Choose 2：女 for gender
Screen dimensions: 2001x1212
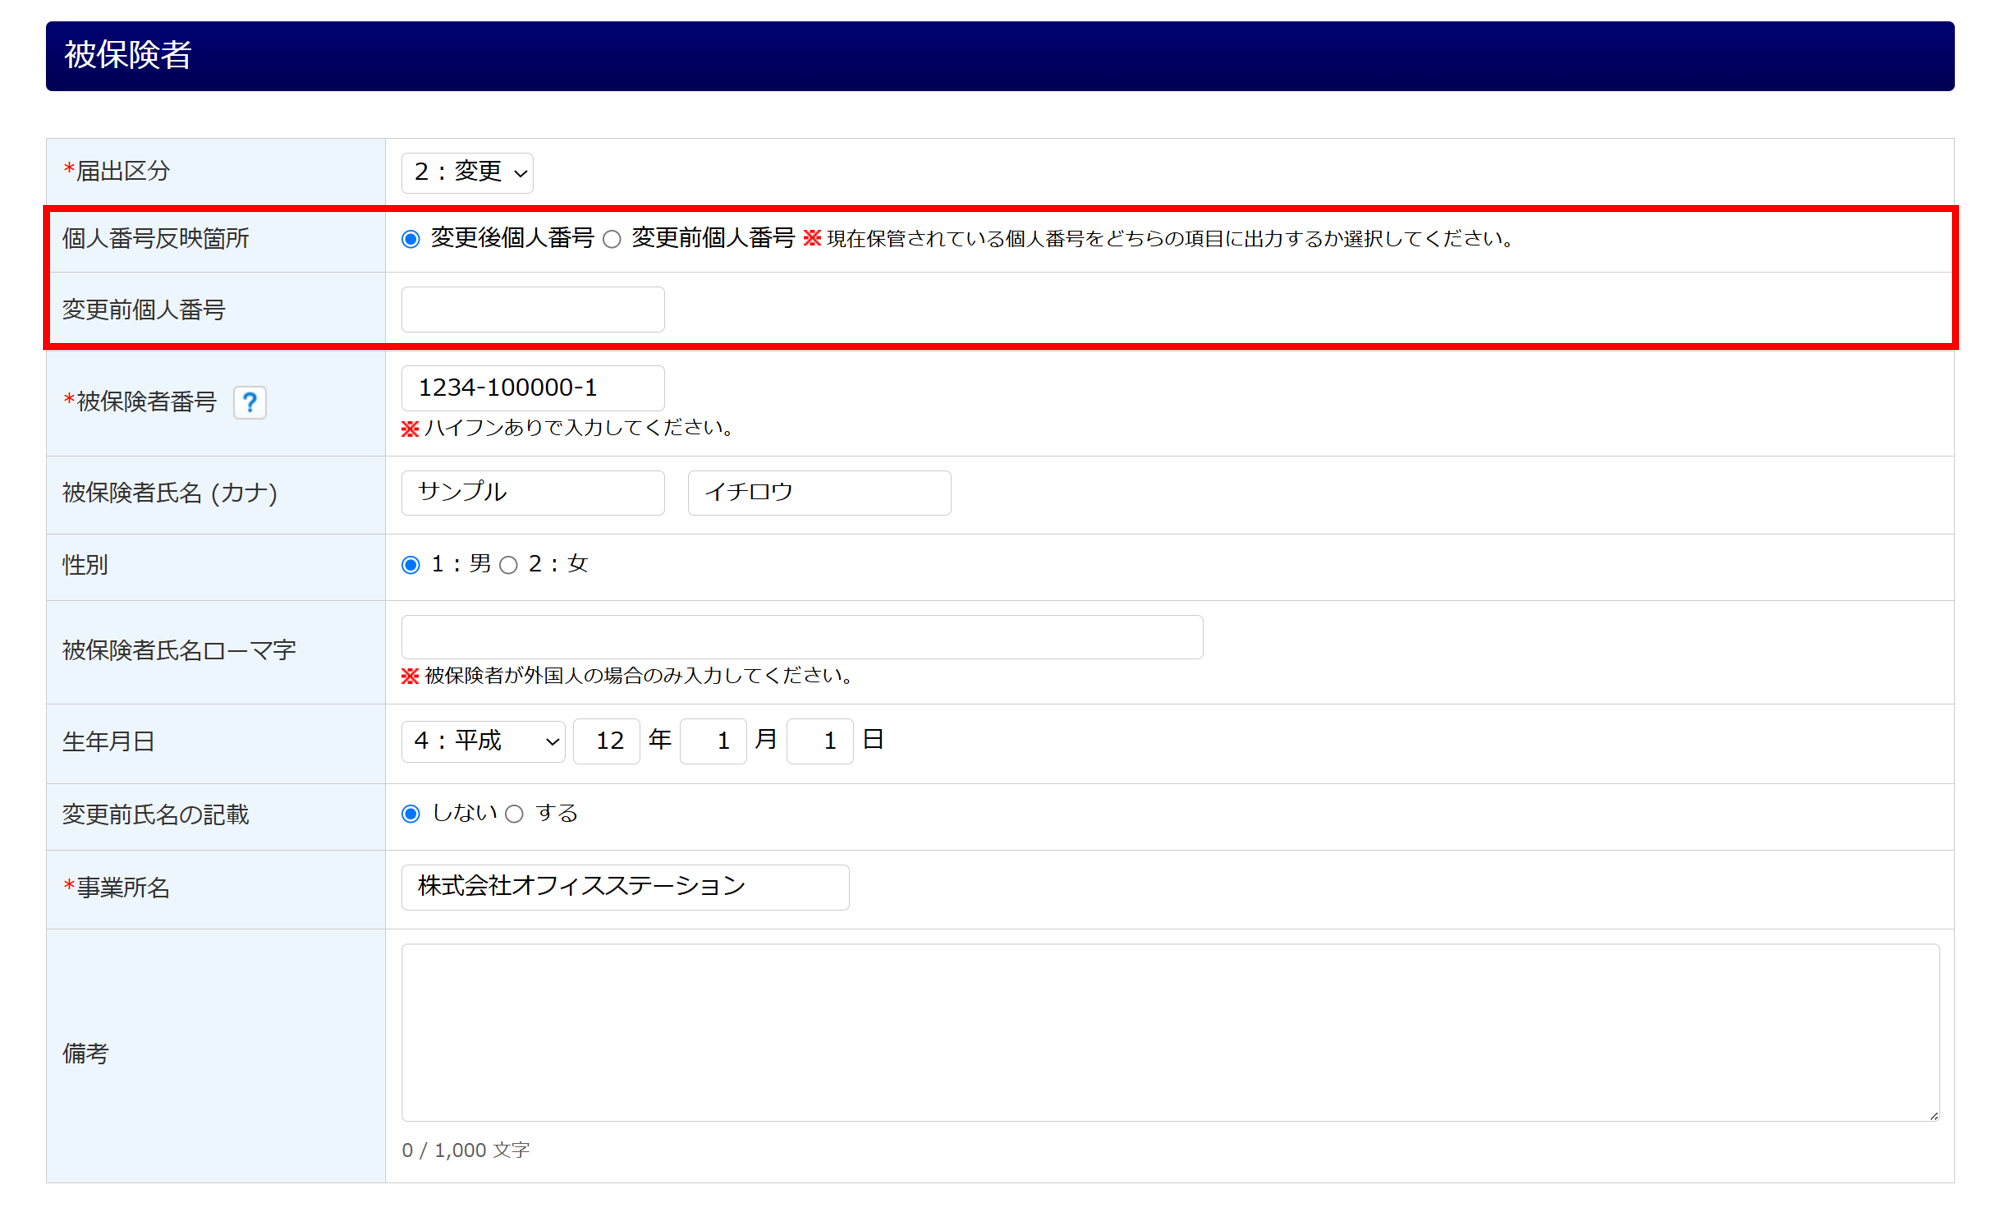[509, 565]
